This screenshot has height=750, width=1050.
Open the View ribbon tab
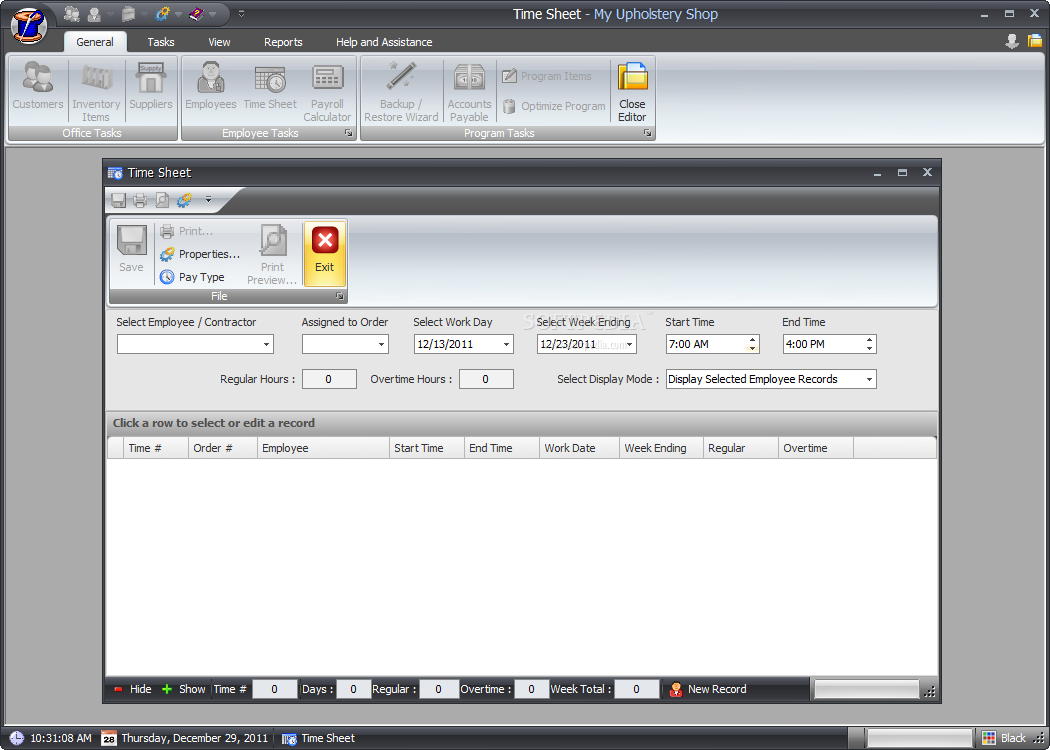pos(219,42)
